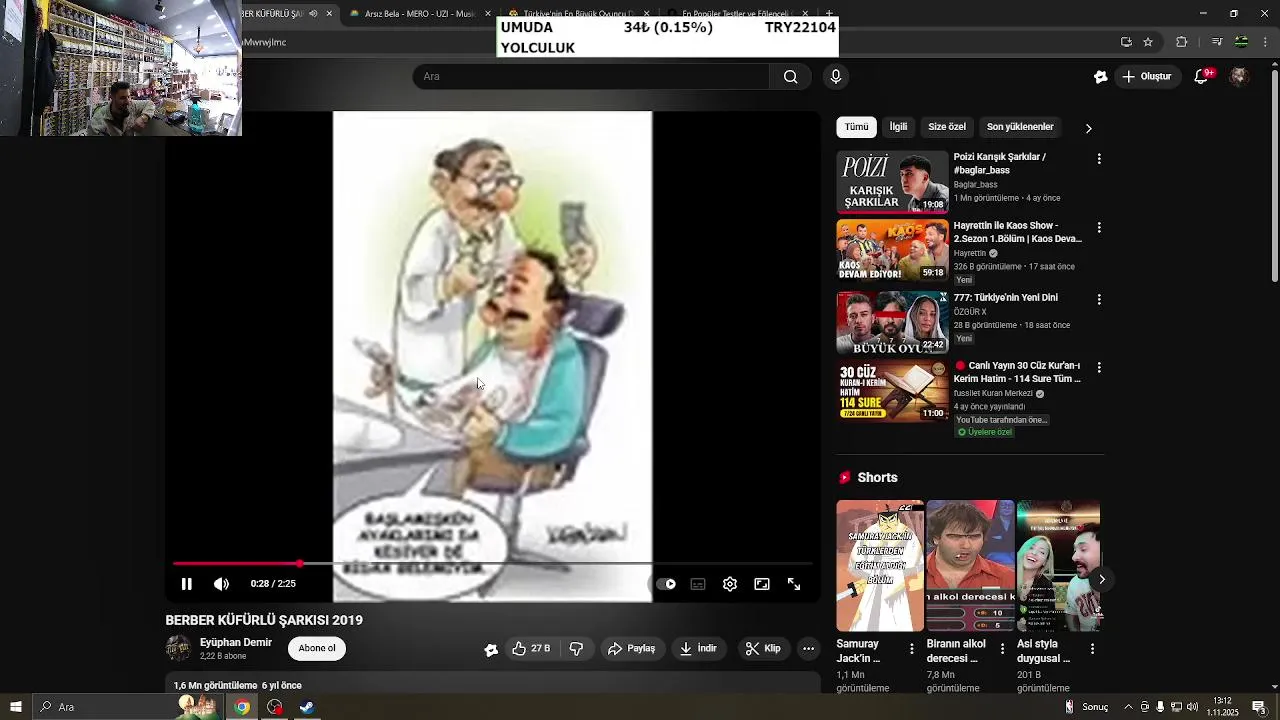Toggle subtitles/captions button in player
This screenshot has height=720, width=1280.
698,584
